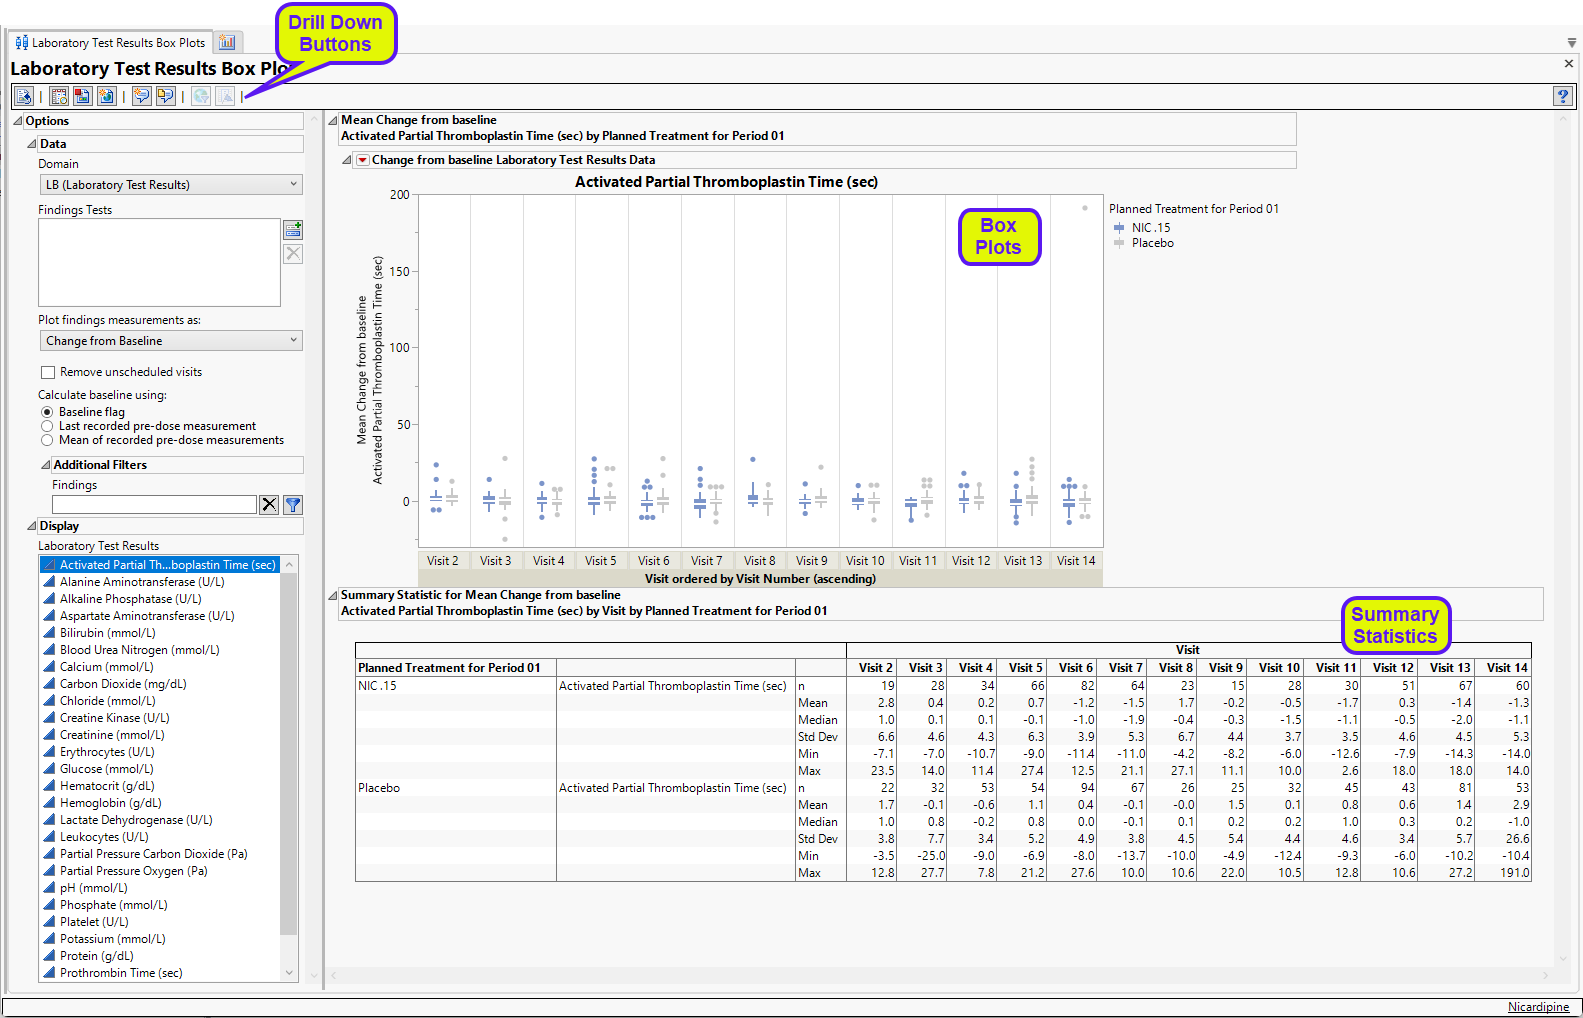
Task: Select Last recorded pre-dose measurement option
Action: pyautogui.click(x=47, y=426)
